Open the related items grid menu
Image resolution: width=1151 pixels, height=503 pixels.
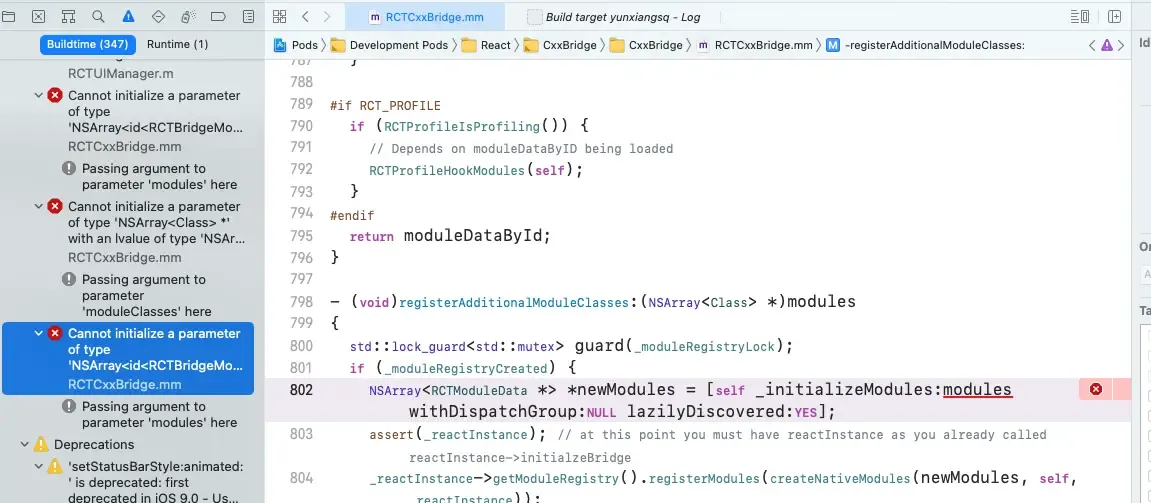click(279, 16)
